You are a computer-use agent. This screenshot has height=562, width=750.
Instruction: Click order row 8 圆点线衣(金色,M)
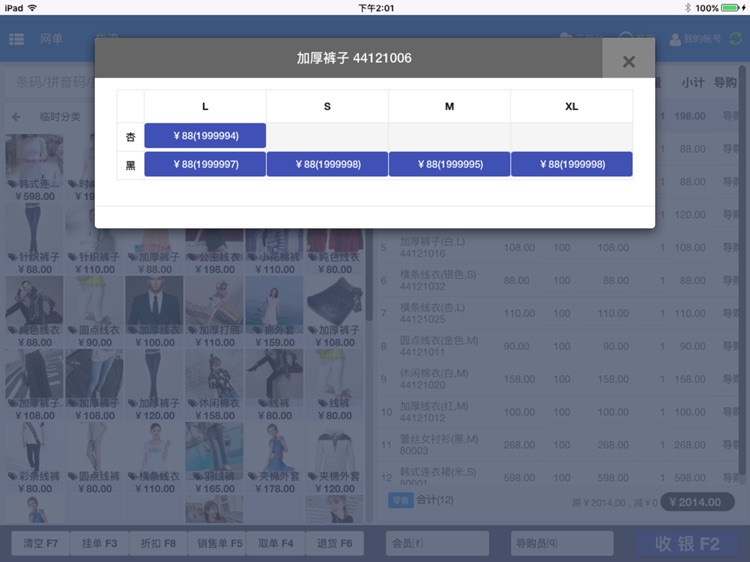click(x=557, y=346)
